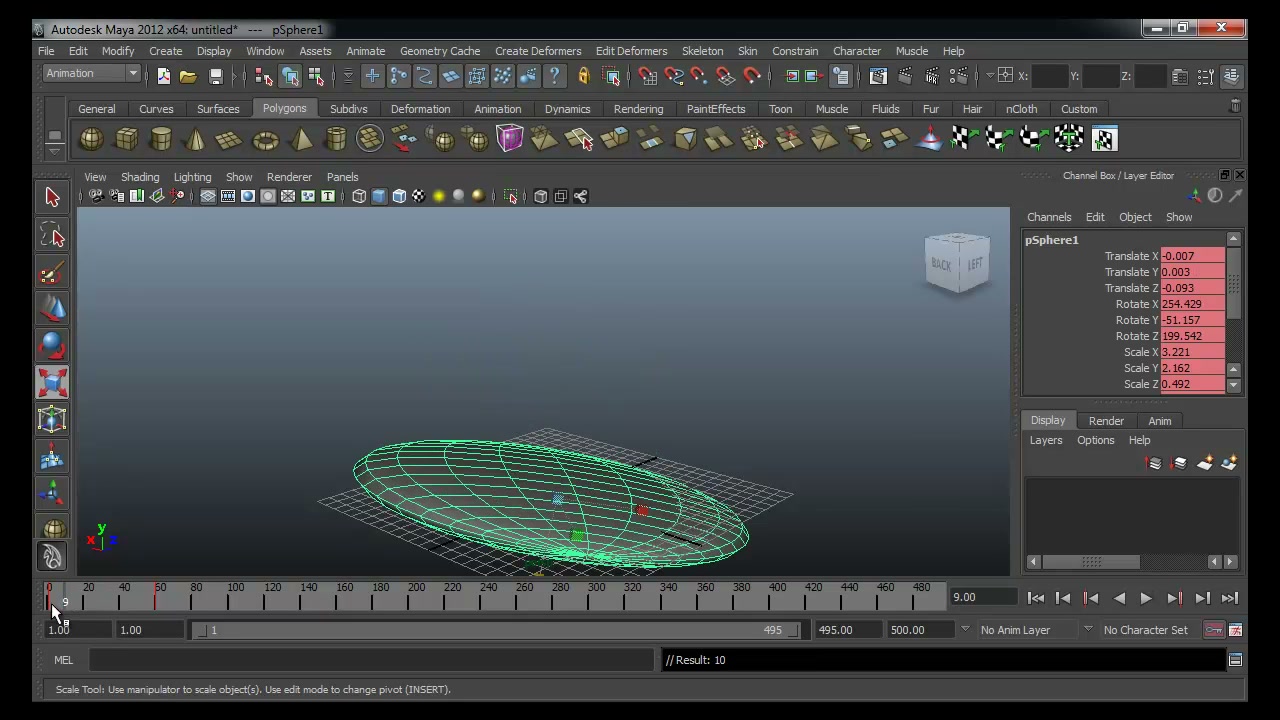
Task: Click the Play forwards button
Action: (x=1146, y=598)
